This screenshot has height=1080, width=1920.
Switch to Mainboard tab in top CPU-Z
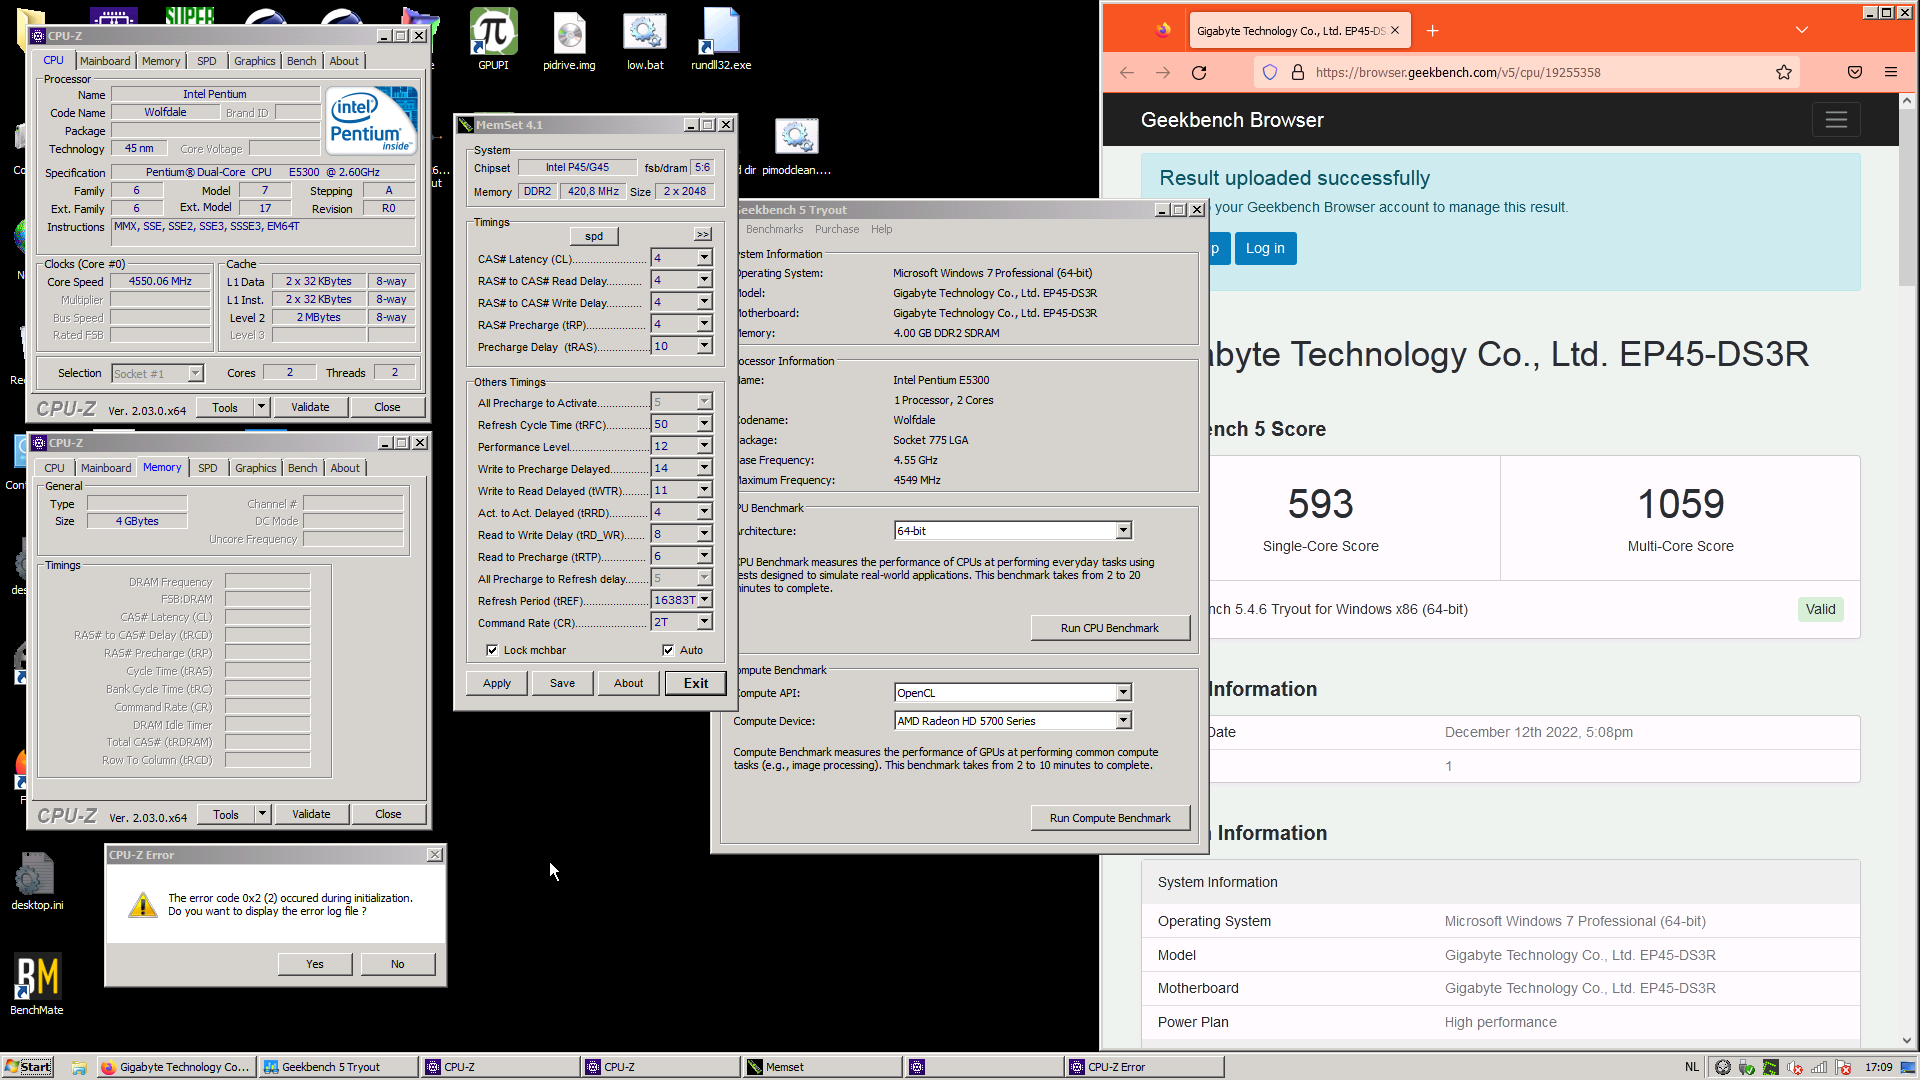(x=105, y=61)
